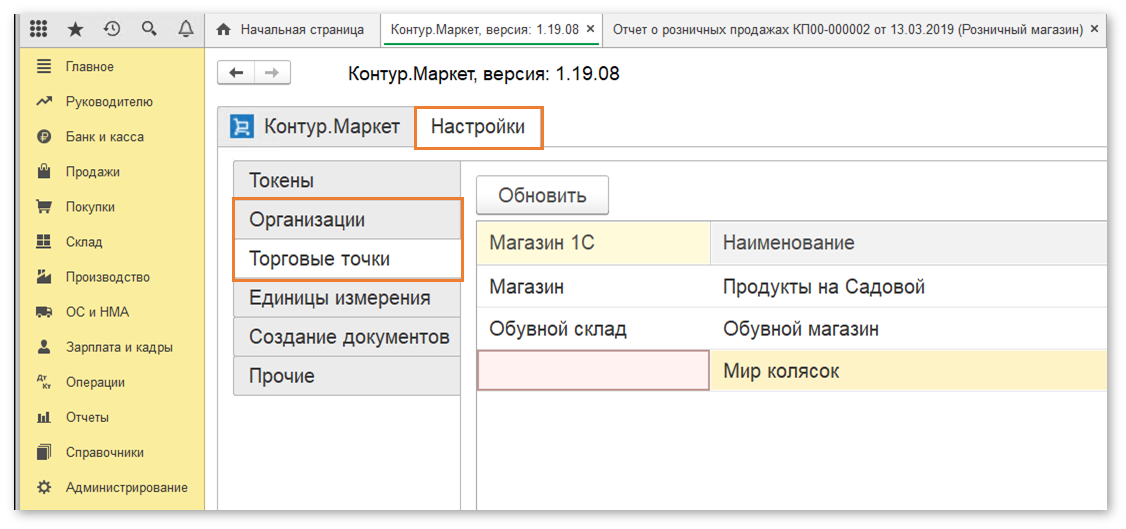This screenshot has height=529, width=1126.
Task: Click the forward arrow navigation button
Action: [x=271, y=73]
